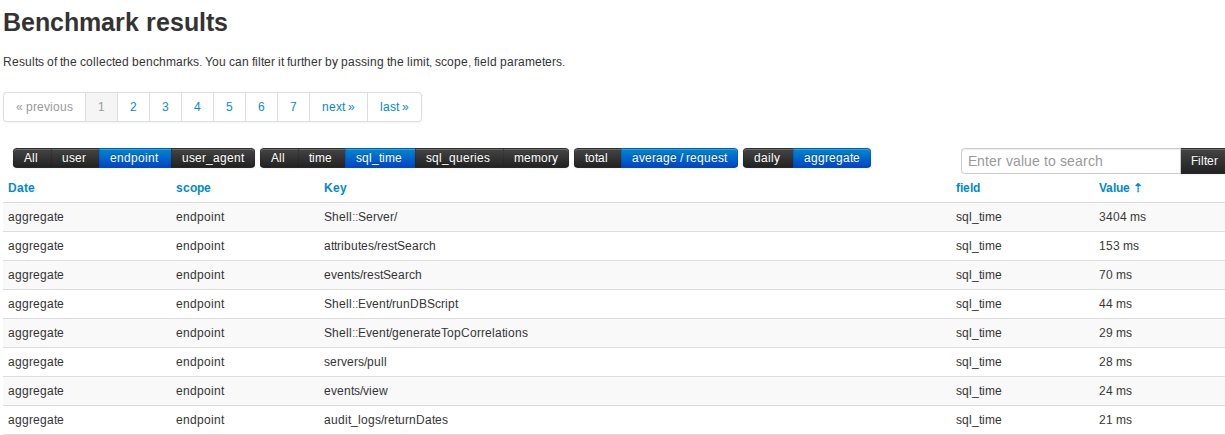Image resolution: width=1225 pixels, height=435 pixels.
Task: Switch to daily view
Action: [x=767, y=158]
